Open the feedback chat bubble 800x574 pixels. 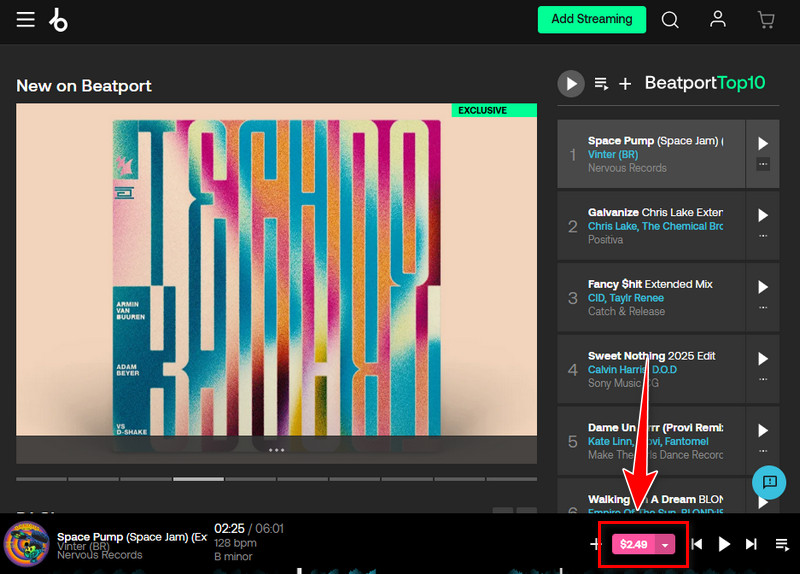769,482
